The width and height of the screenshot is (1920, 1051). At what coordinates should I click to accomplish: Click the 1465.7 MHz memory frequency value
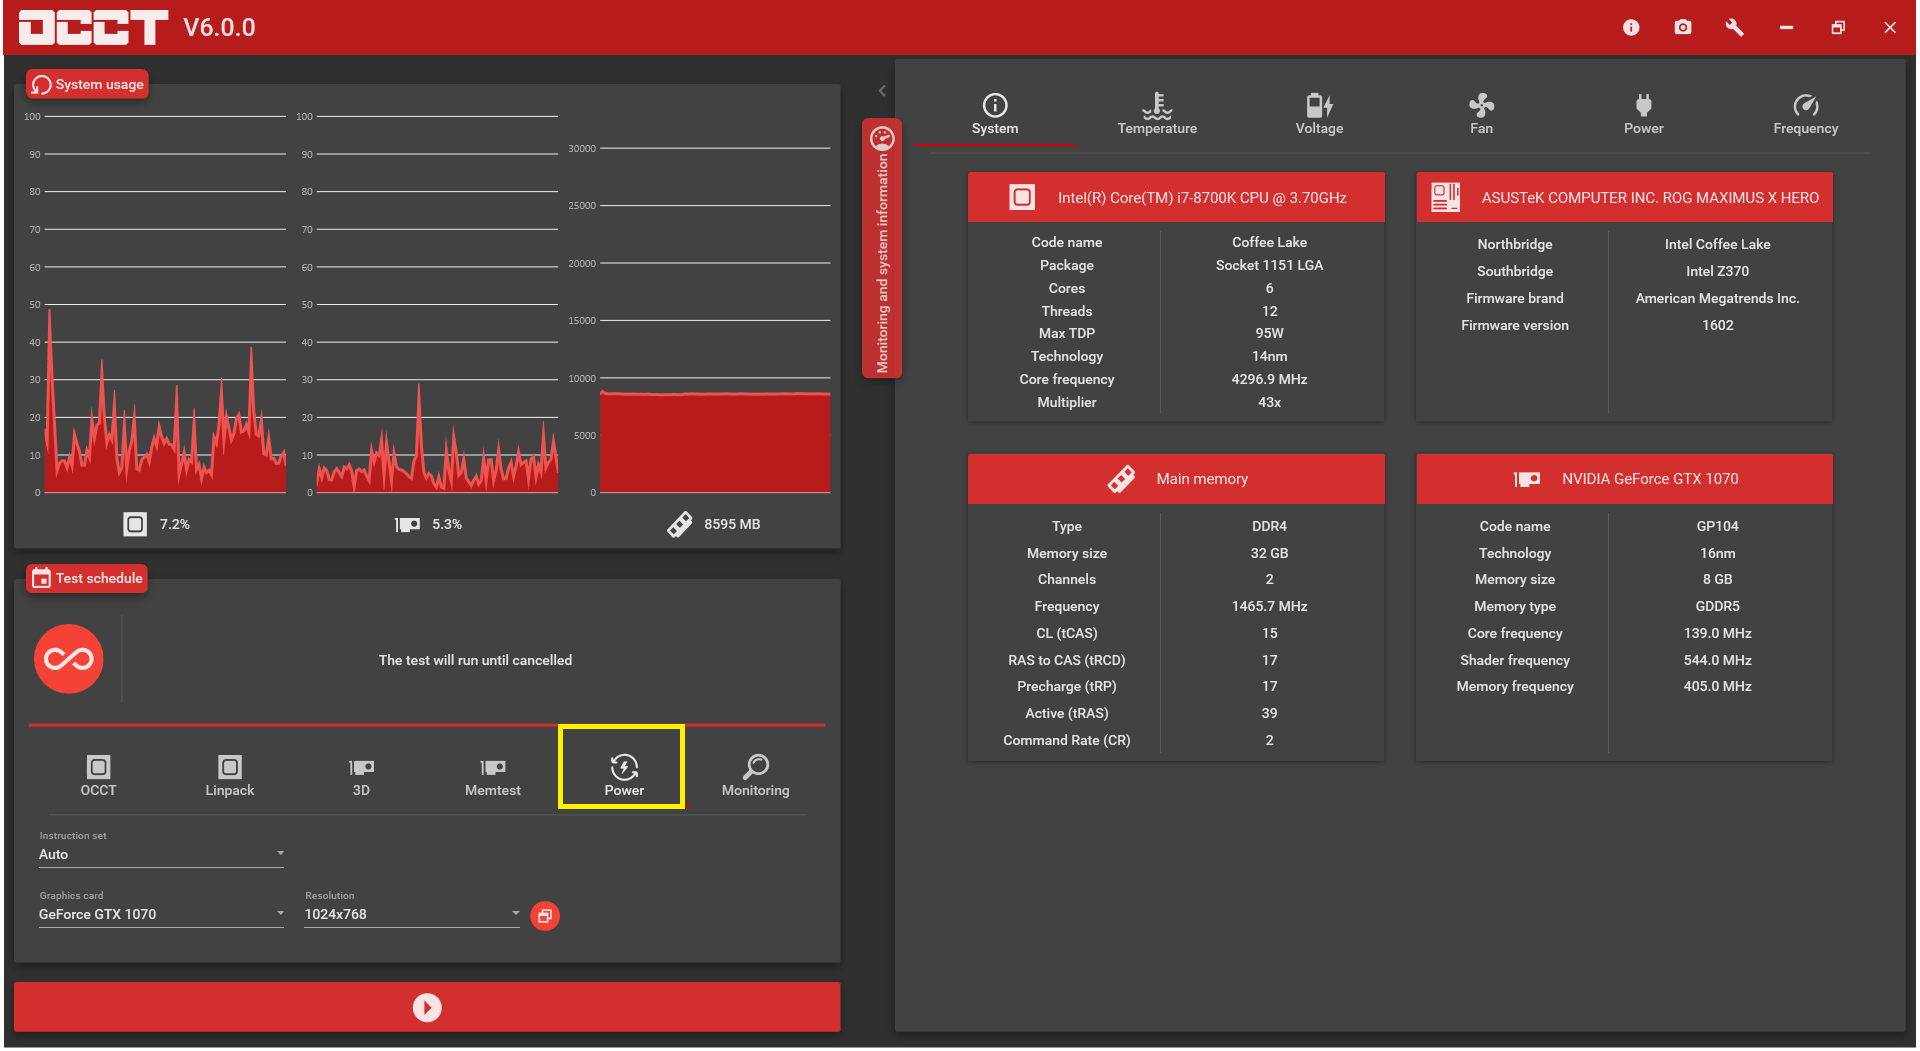[x=1269, y=606]
